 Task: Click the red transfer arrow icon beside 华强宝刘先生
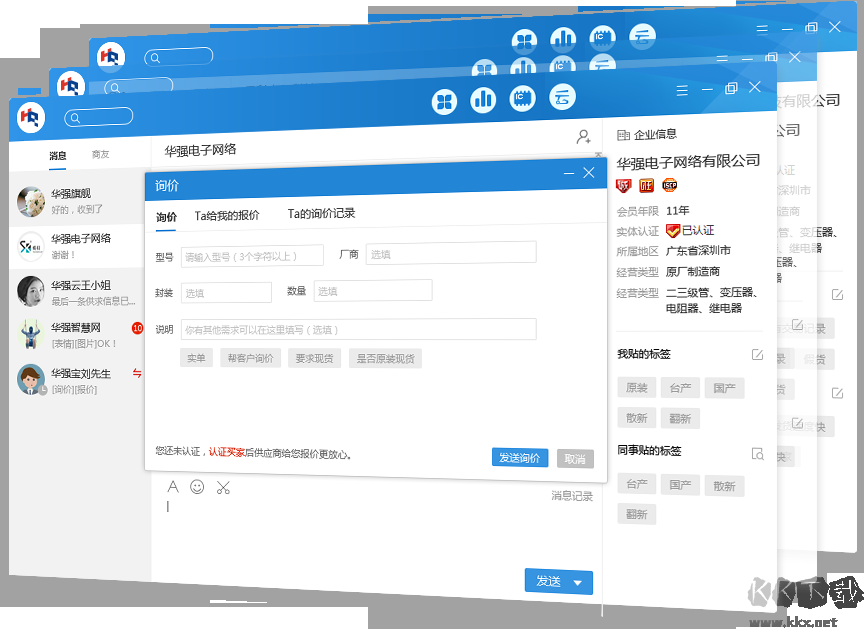click(x=137, y=373)
